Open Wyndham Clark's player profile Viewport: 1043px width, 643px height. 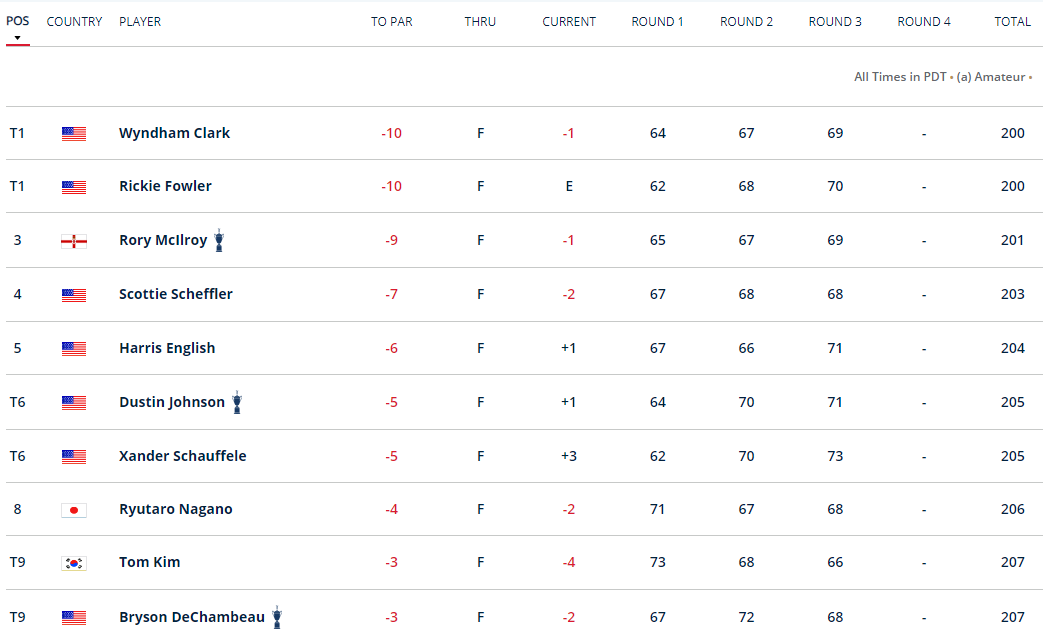tap(174, 133)
